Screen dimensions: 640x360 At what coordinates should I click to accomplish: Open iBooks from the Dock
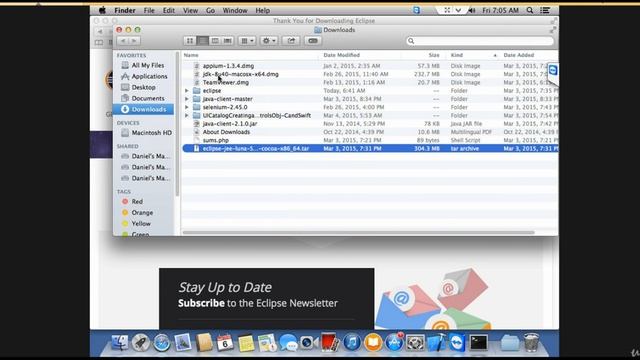[x=373, y=343]
